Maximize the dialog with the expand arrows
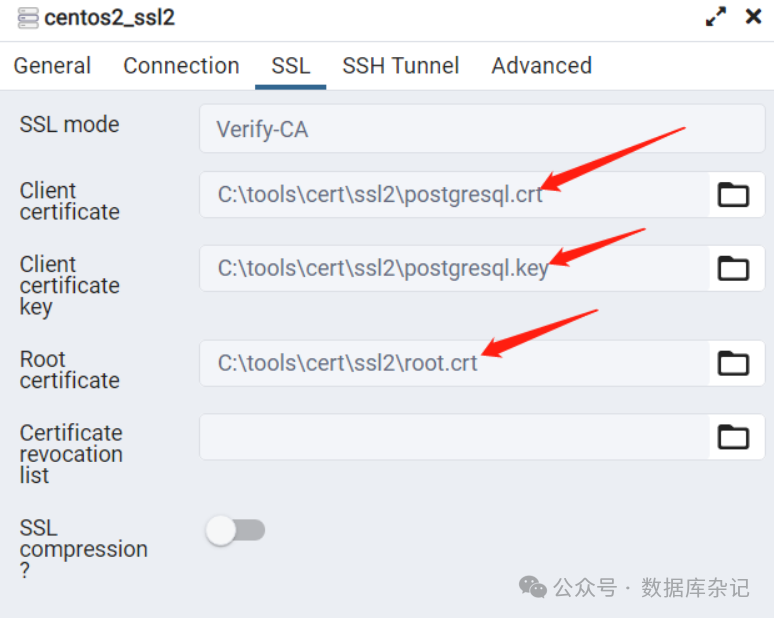Viewport: 774px width, 618px height. click(716, 17)
